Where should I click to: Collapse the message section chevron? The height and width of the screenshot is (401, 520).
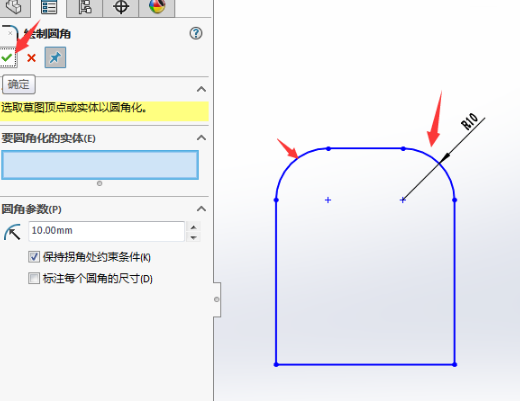click(x=201, y=89)
